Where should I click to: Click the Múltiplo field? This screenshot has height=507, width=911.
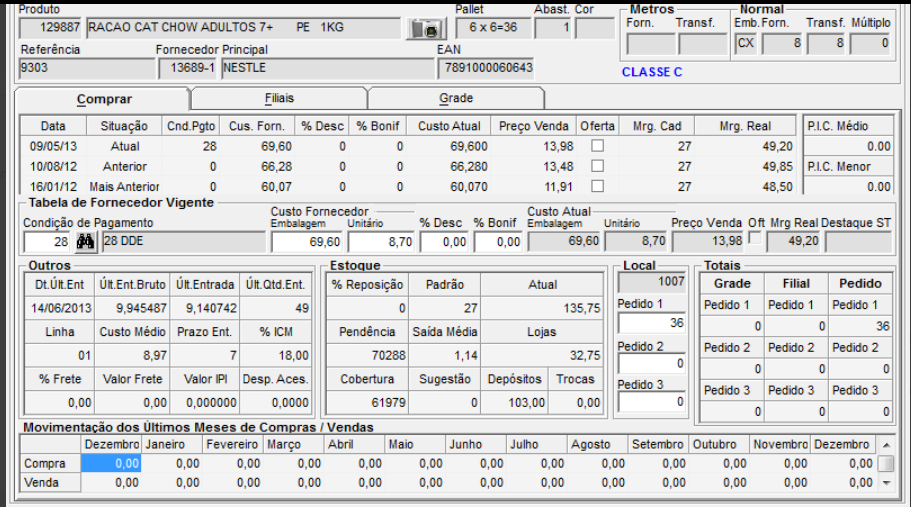(870, 43)
